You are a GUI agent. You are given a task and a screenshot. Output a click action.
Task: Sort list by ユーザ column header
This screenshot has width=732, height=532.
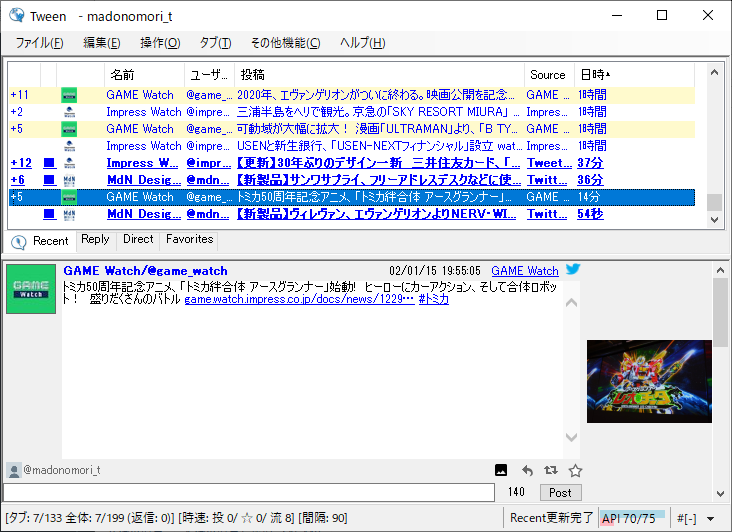coord(209,75)
